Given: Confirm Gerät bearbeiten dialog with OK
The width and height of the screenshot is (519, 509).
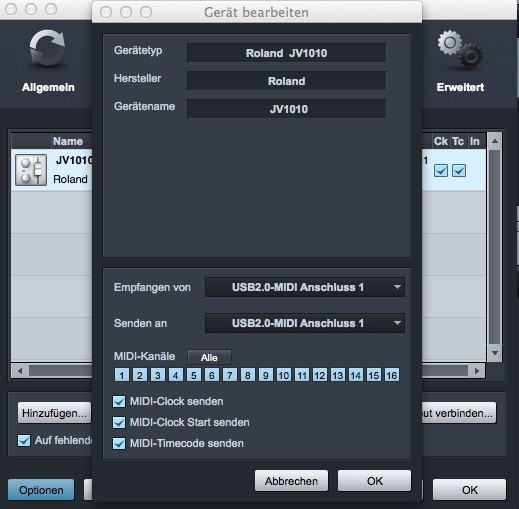Looking at the screenshot, I should click(374, 481).
